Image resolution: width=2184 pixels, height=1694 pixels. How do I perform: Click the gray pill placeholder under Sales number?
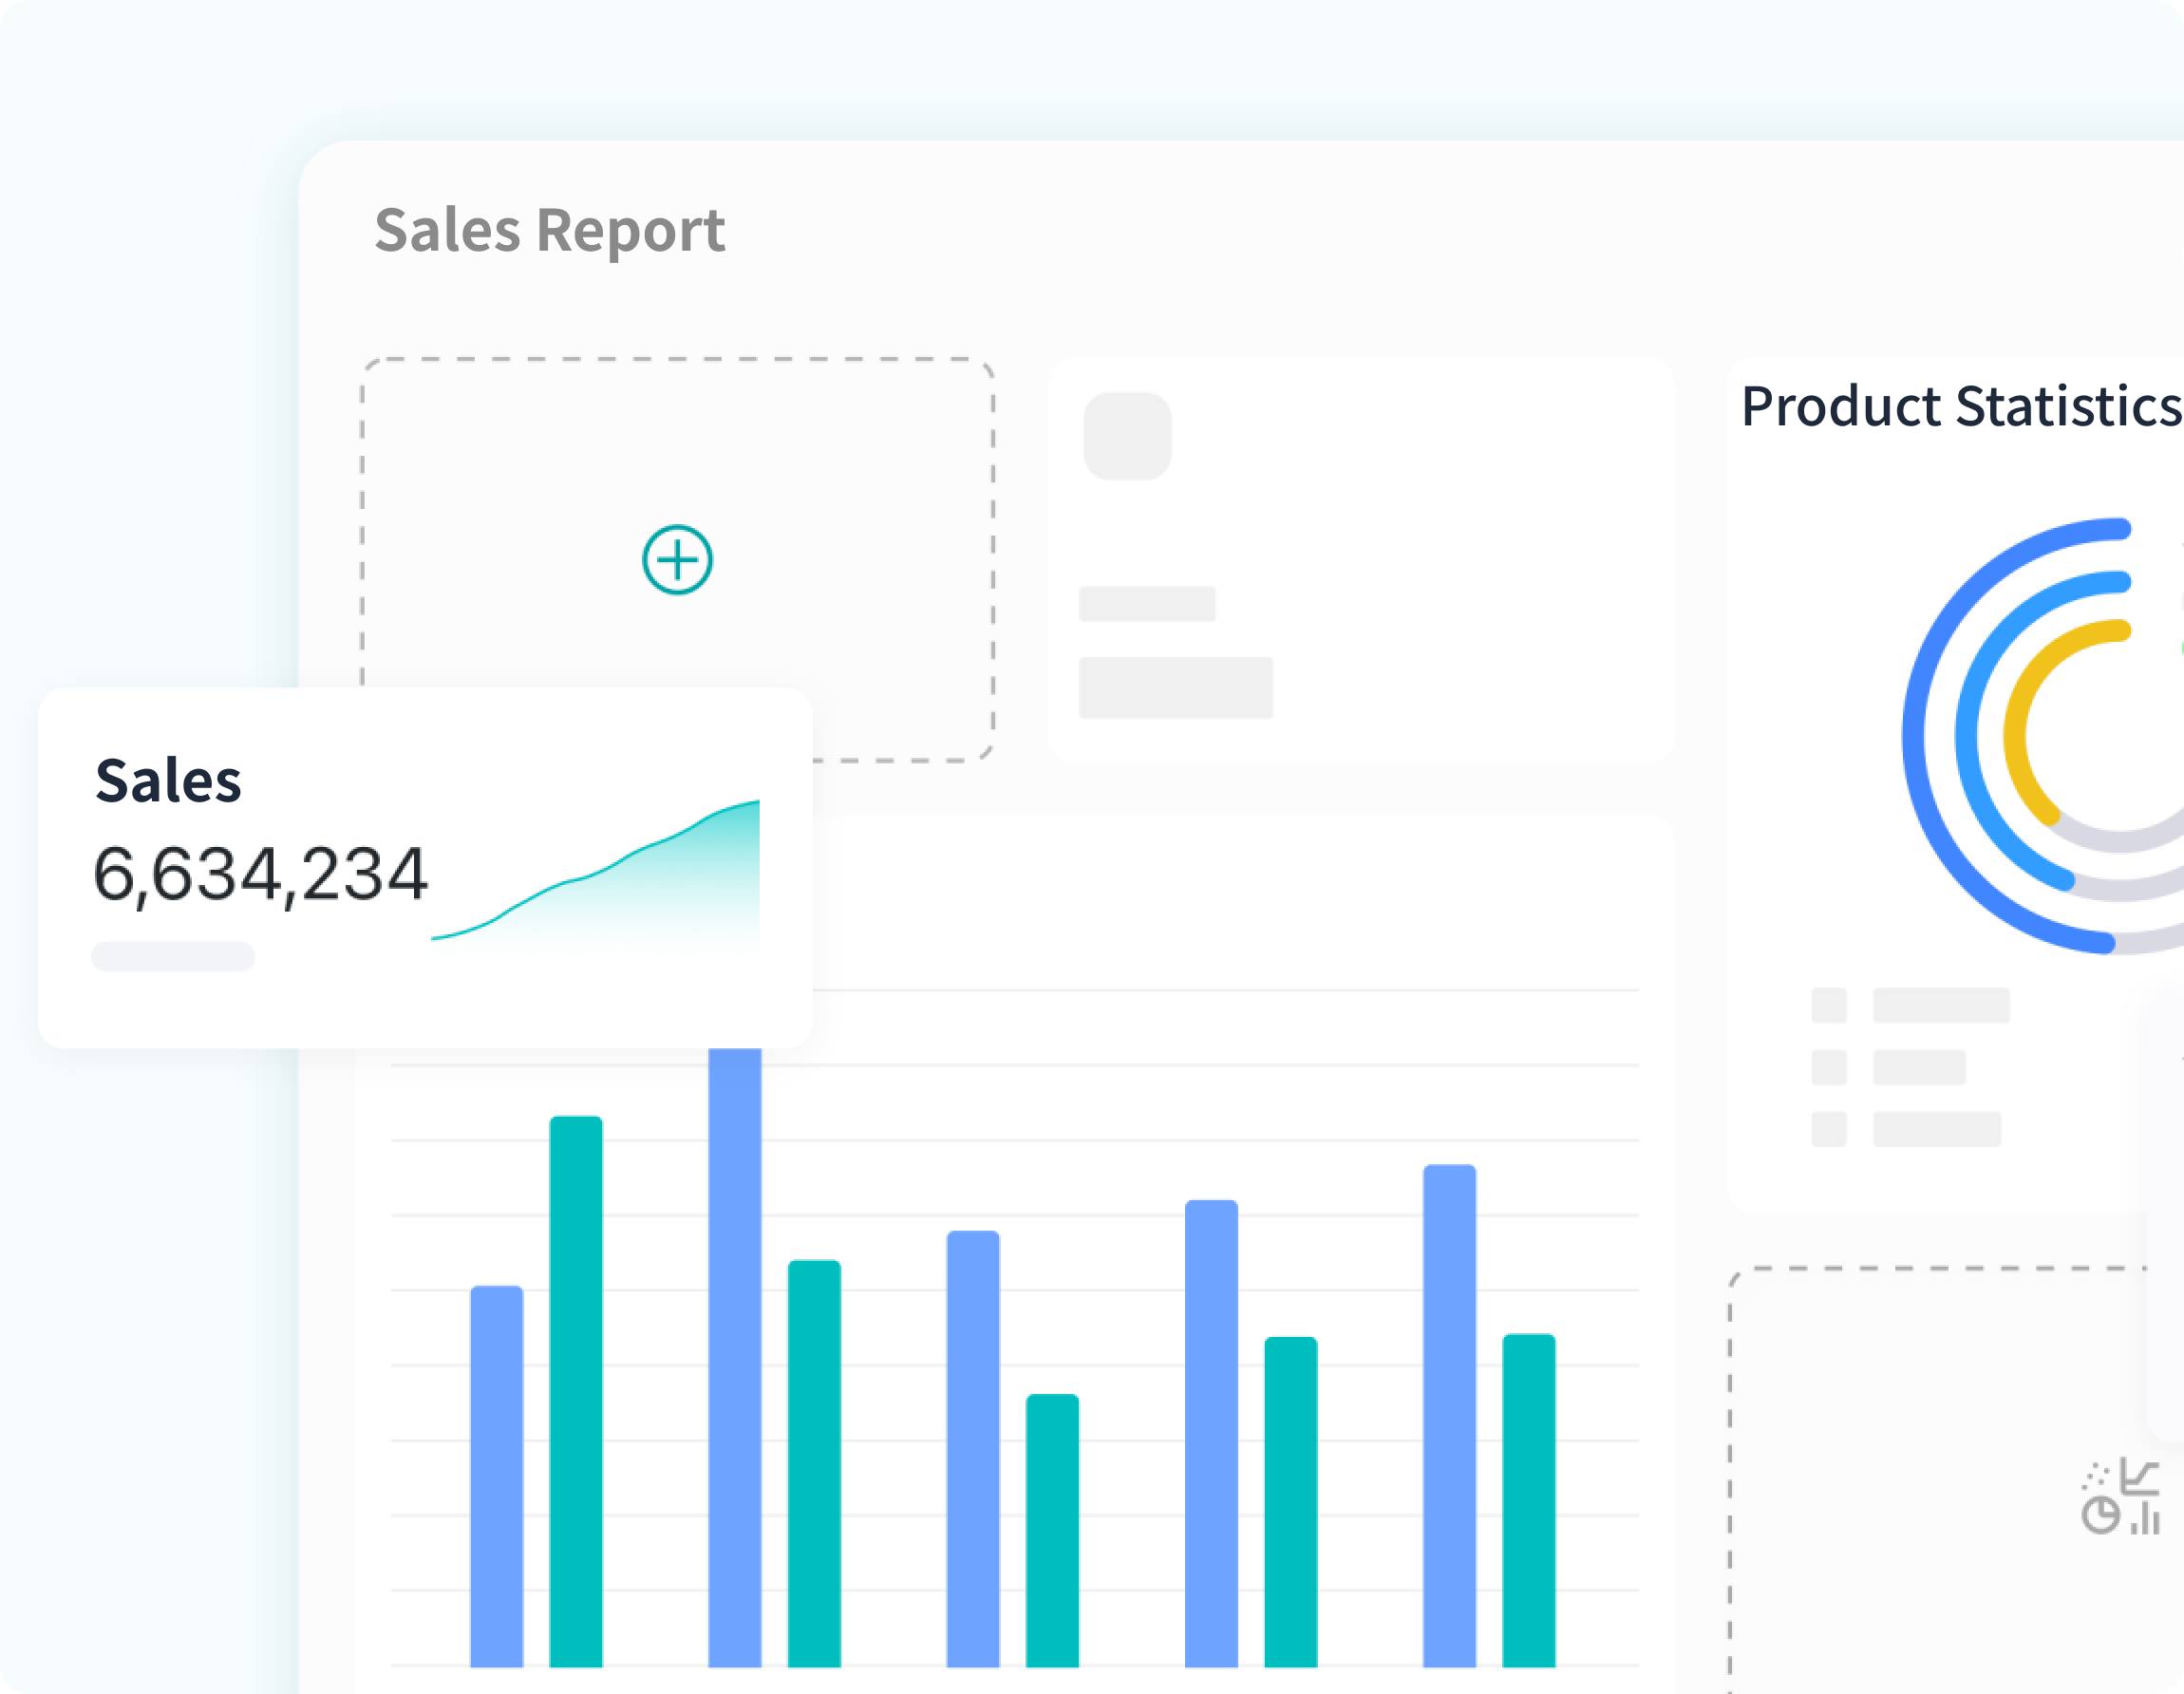point(173,956)
